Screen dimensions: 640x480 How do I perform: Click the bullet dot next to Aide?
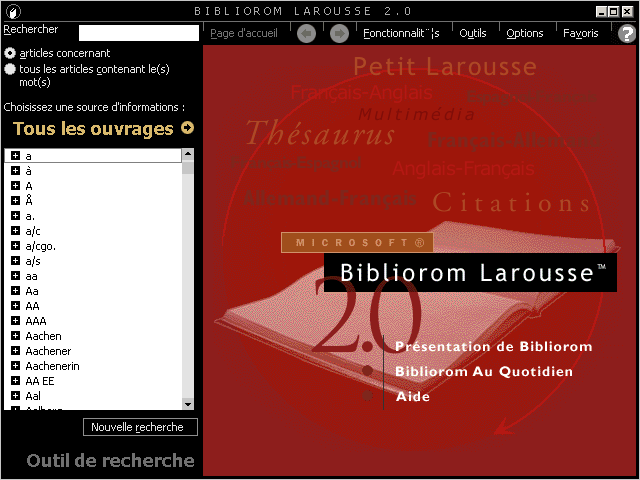pos(367,396)
